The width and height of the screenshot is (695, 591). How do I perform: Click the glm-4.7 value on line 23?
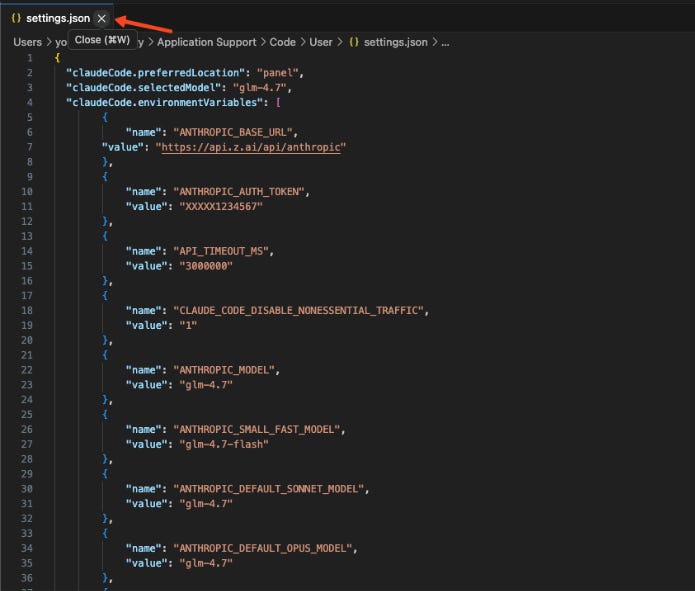206,385
